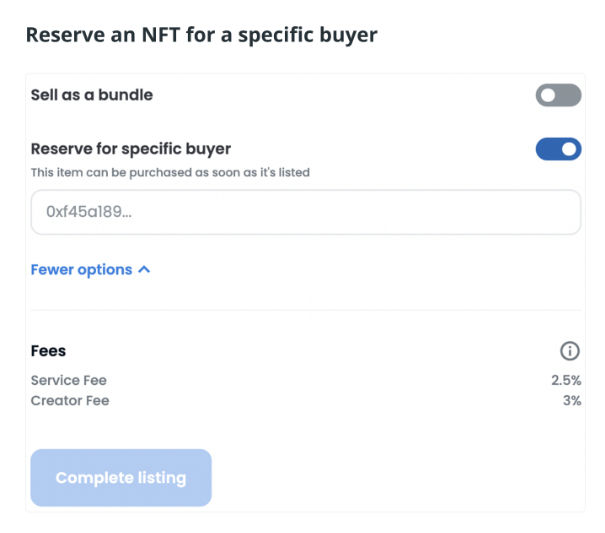Disable the Reserve for specific buyer switch
605x533 pixels.
558,150
